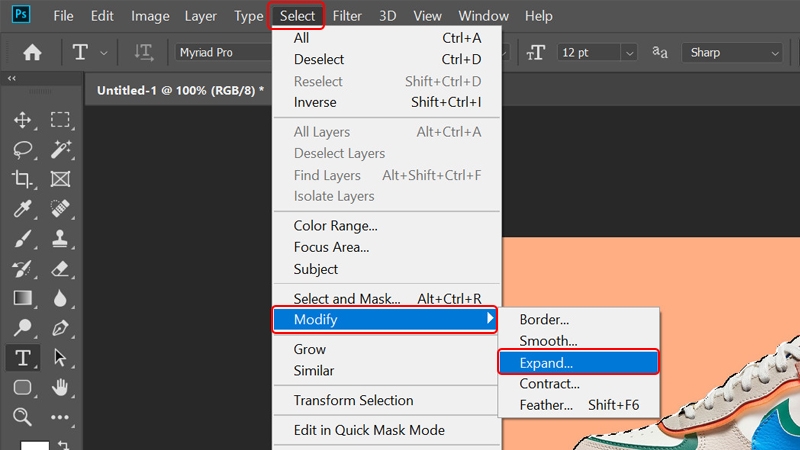
Task: Open the Edit menu
Action: point(102,16)
